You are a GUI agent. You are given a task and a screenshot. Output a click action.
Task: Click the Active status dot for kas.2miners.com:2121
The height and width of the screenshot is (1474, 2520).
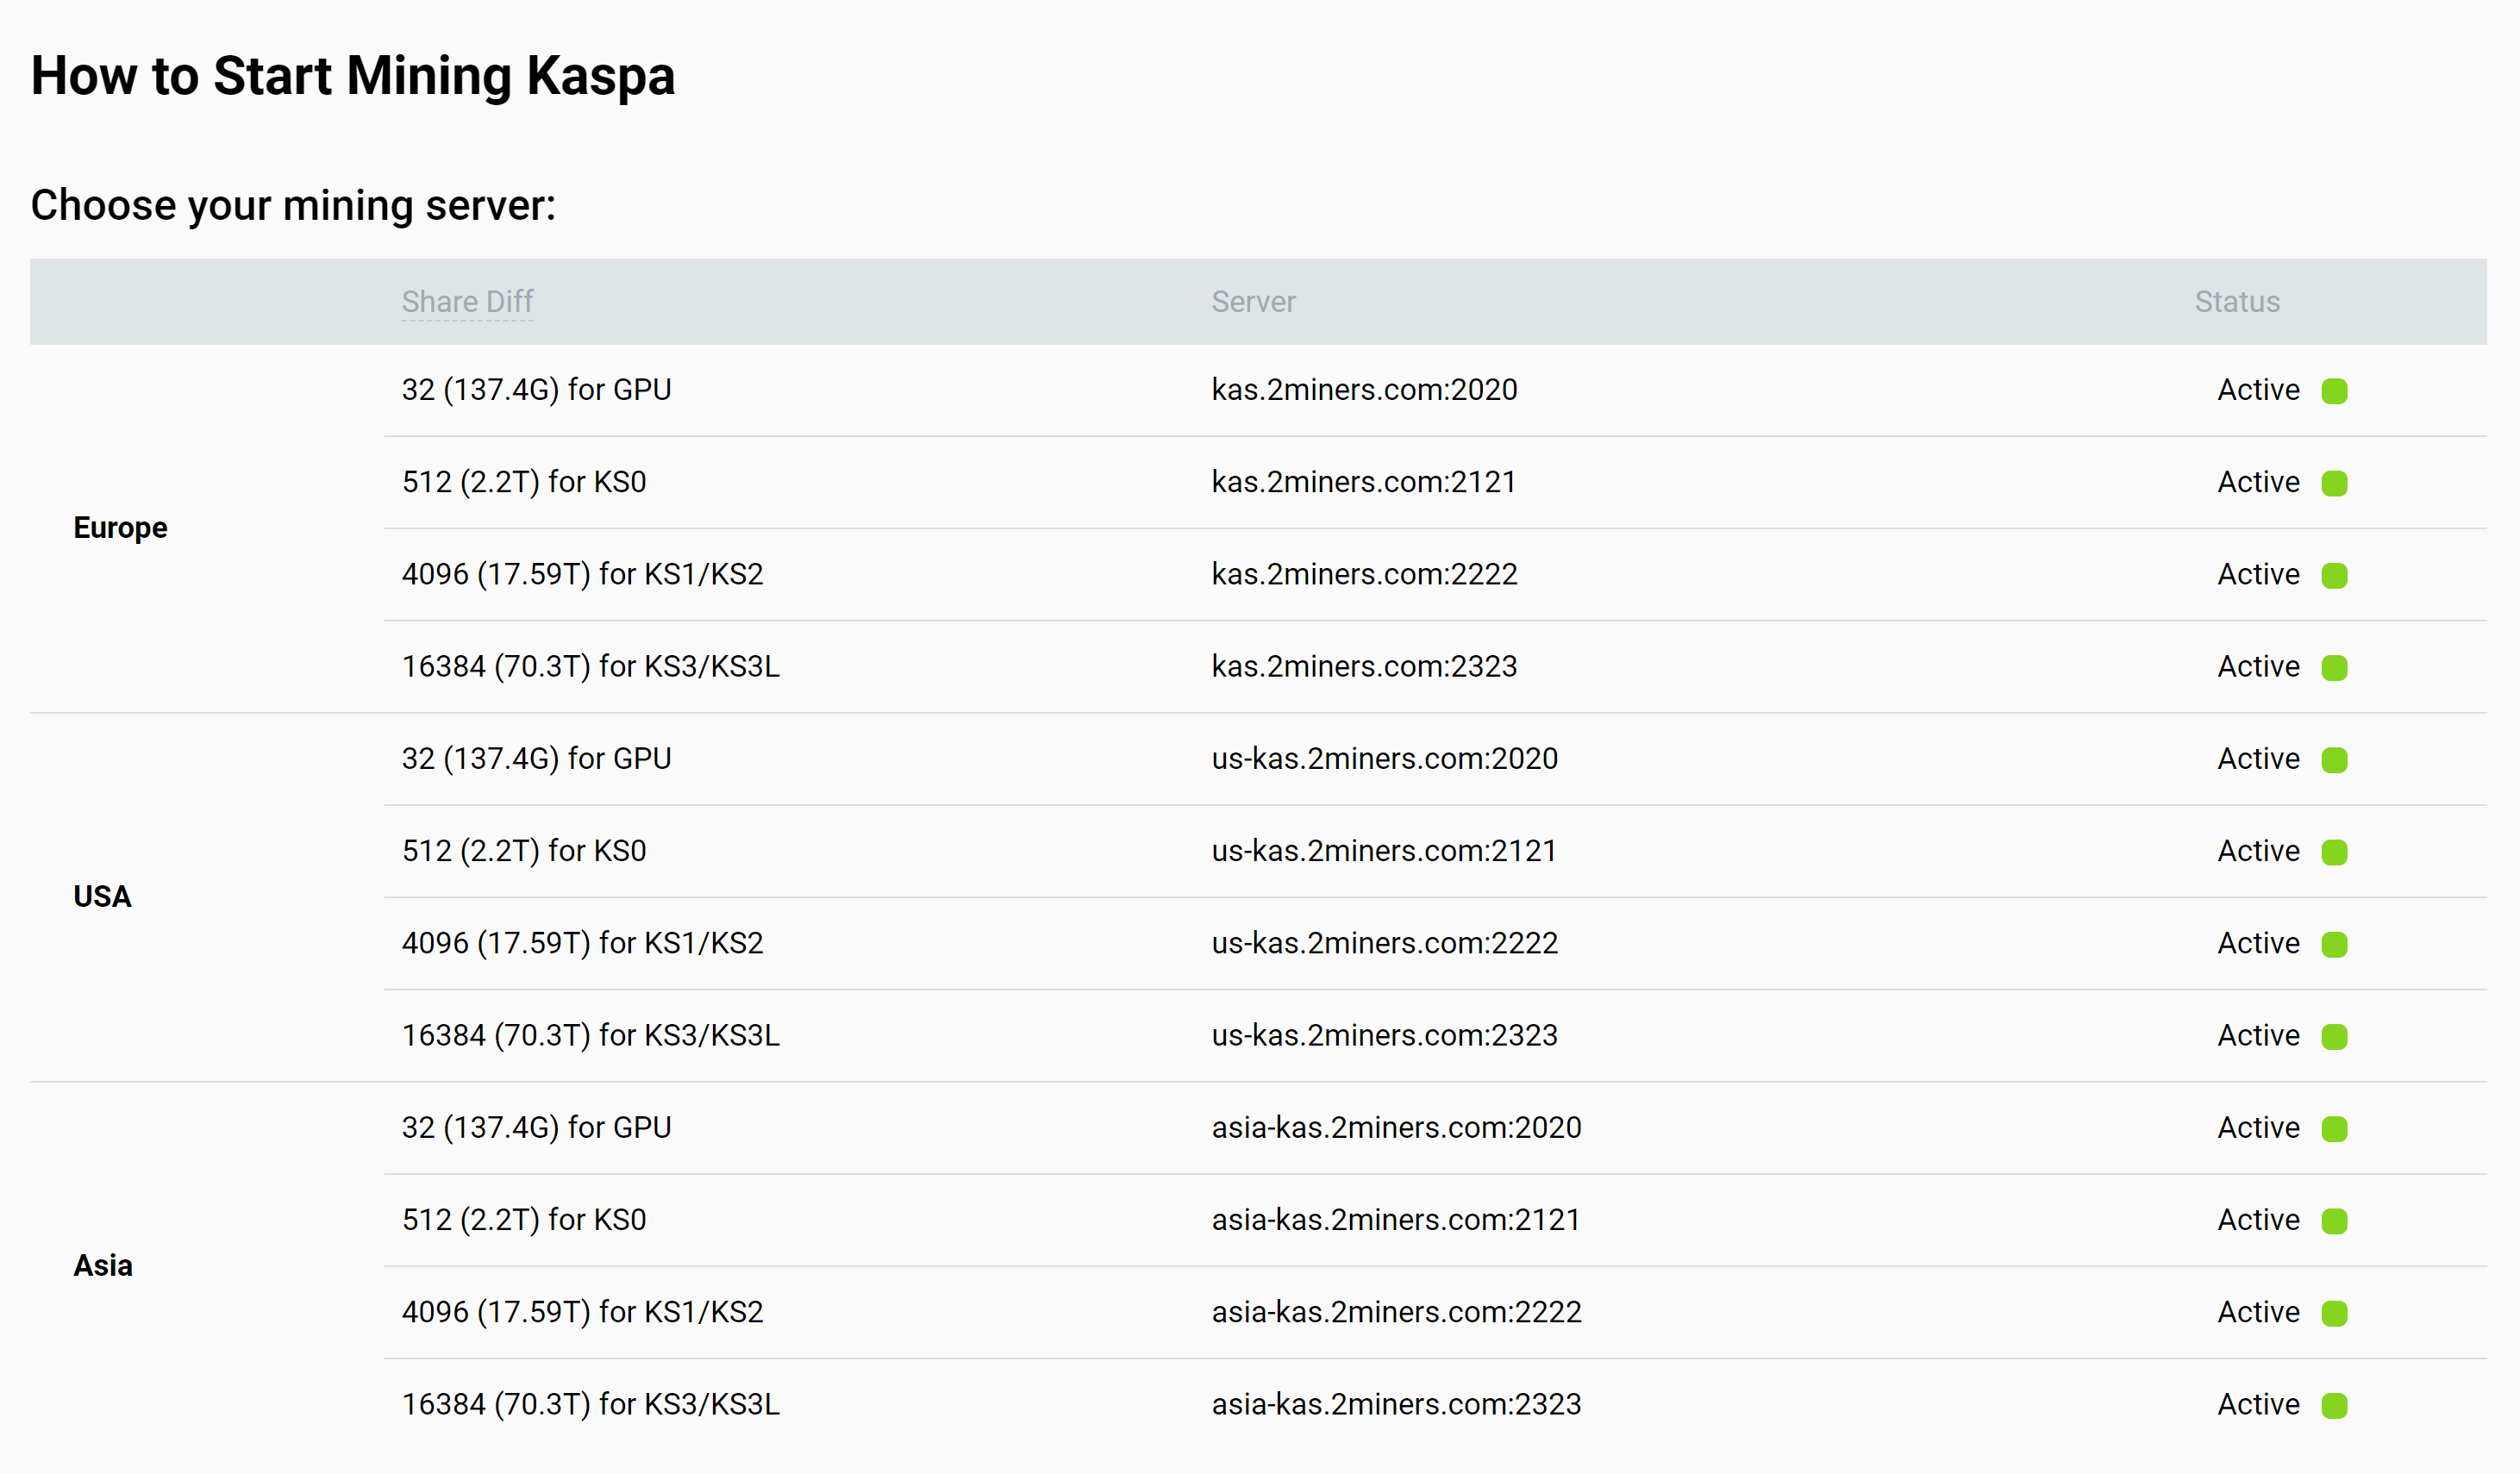tap(2335, 483)
